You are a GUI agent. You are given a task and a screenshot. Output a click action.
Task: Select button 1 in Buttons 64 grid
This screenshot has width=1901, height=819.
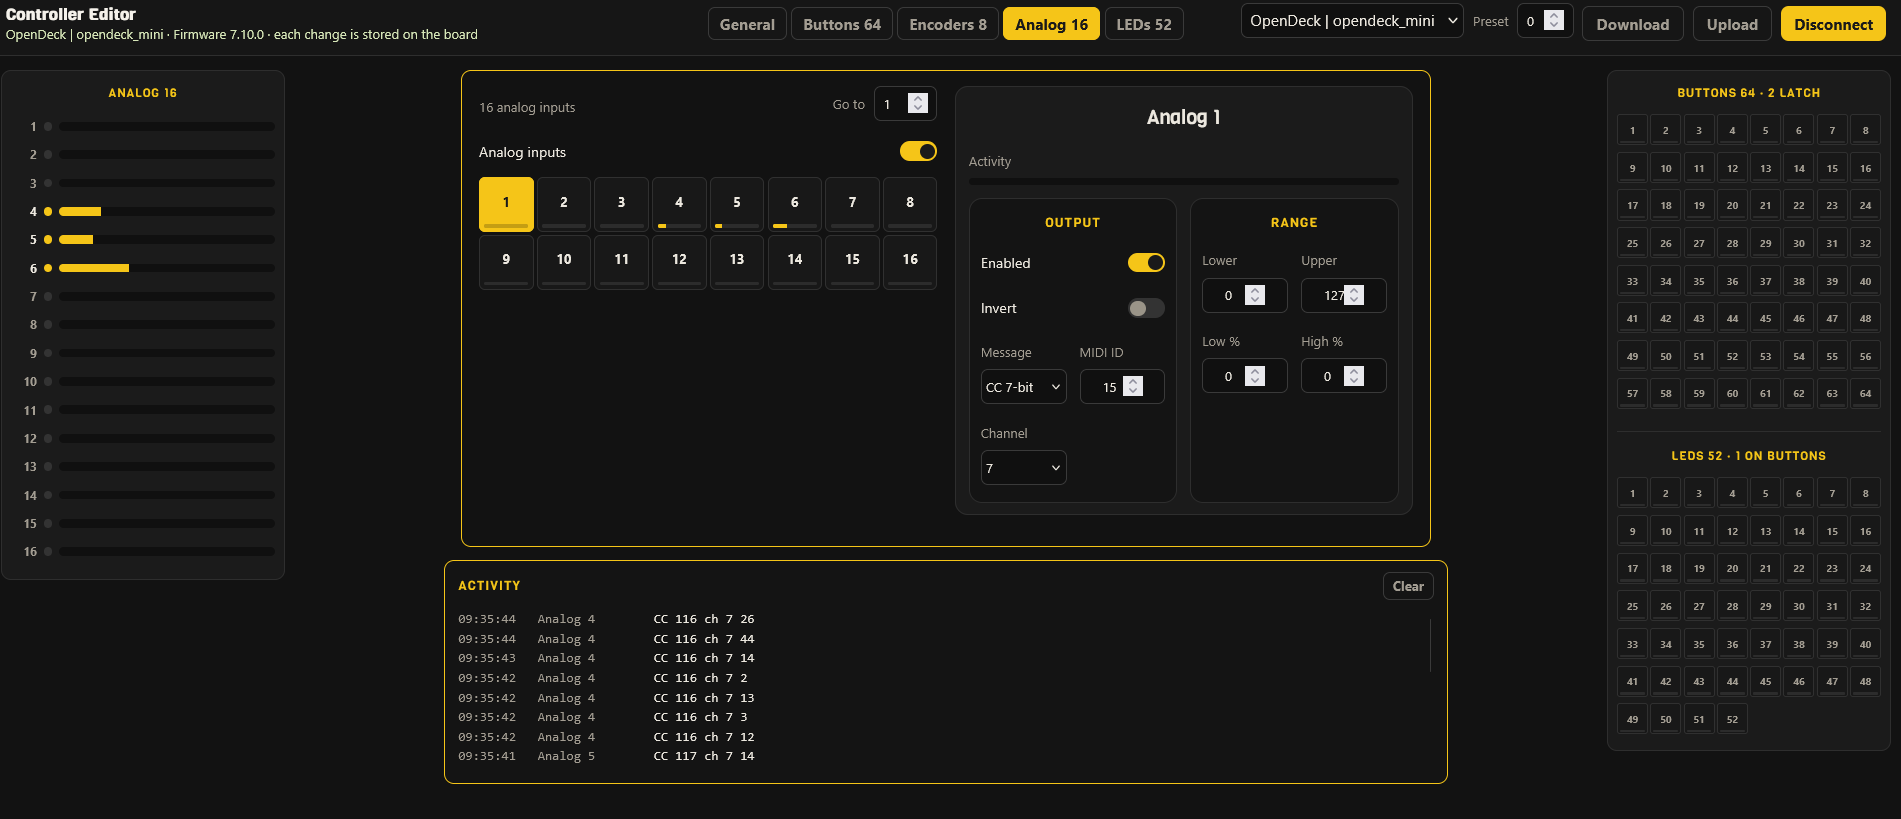(1632, 130)
